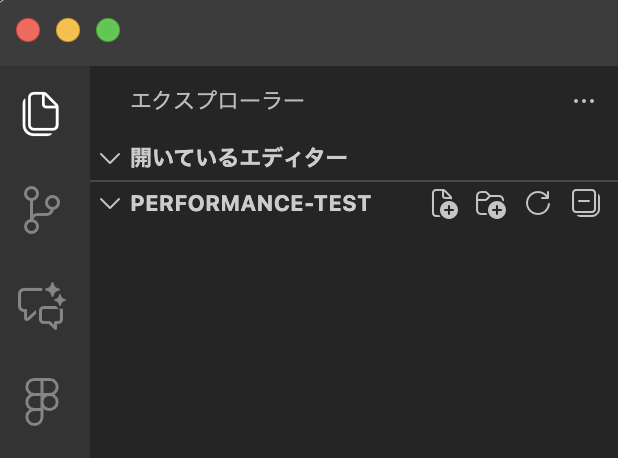Click the 開いているエディター section header text
The height and width of the screenshot is (458, 618).
tap(239, 158)
